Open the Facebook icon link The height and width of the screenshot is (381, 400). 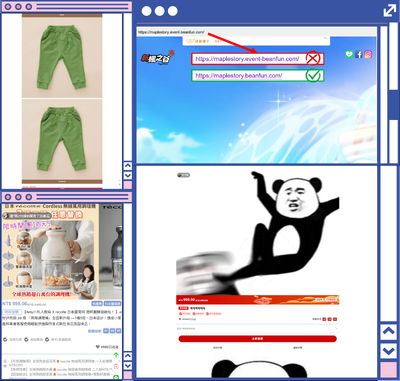[x=359, y=54]
